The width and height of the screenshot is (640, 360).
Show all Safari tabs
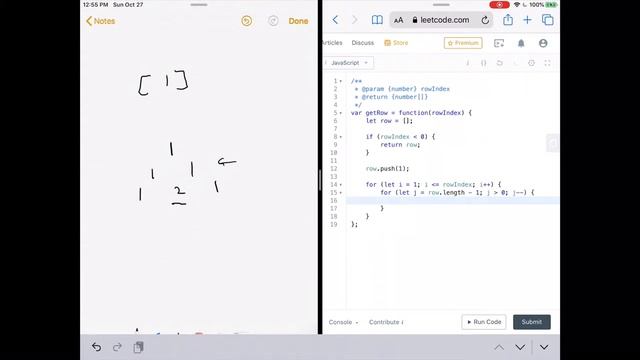547,20
